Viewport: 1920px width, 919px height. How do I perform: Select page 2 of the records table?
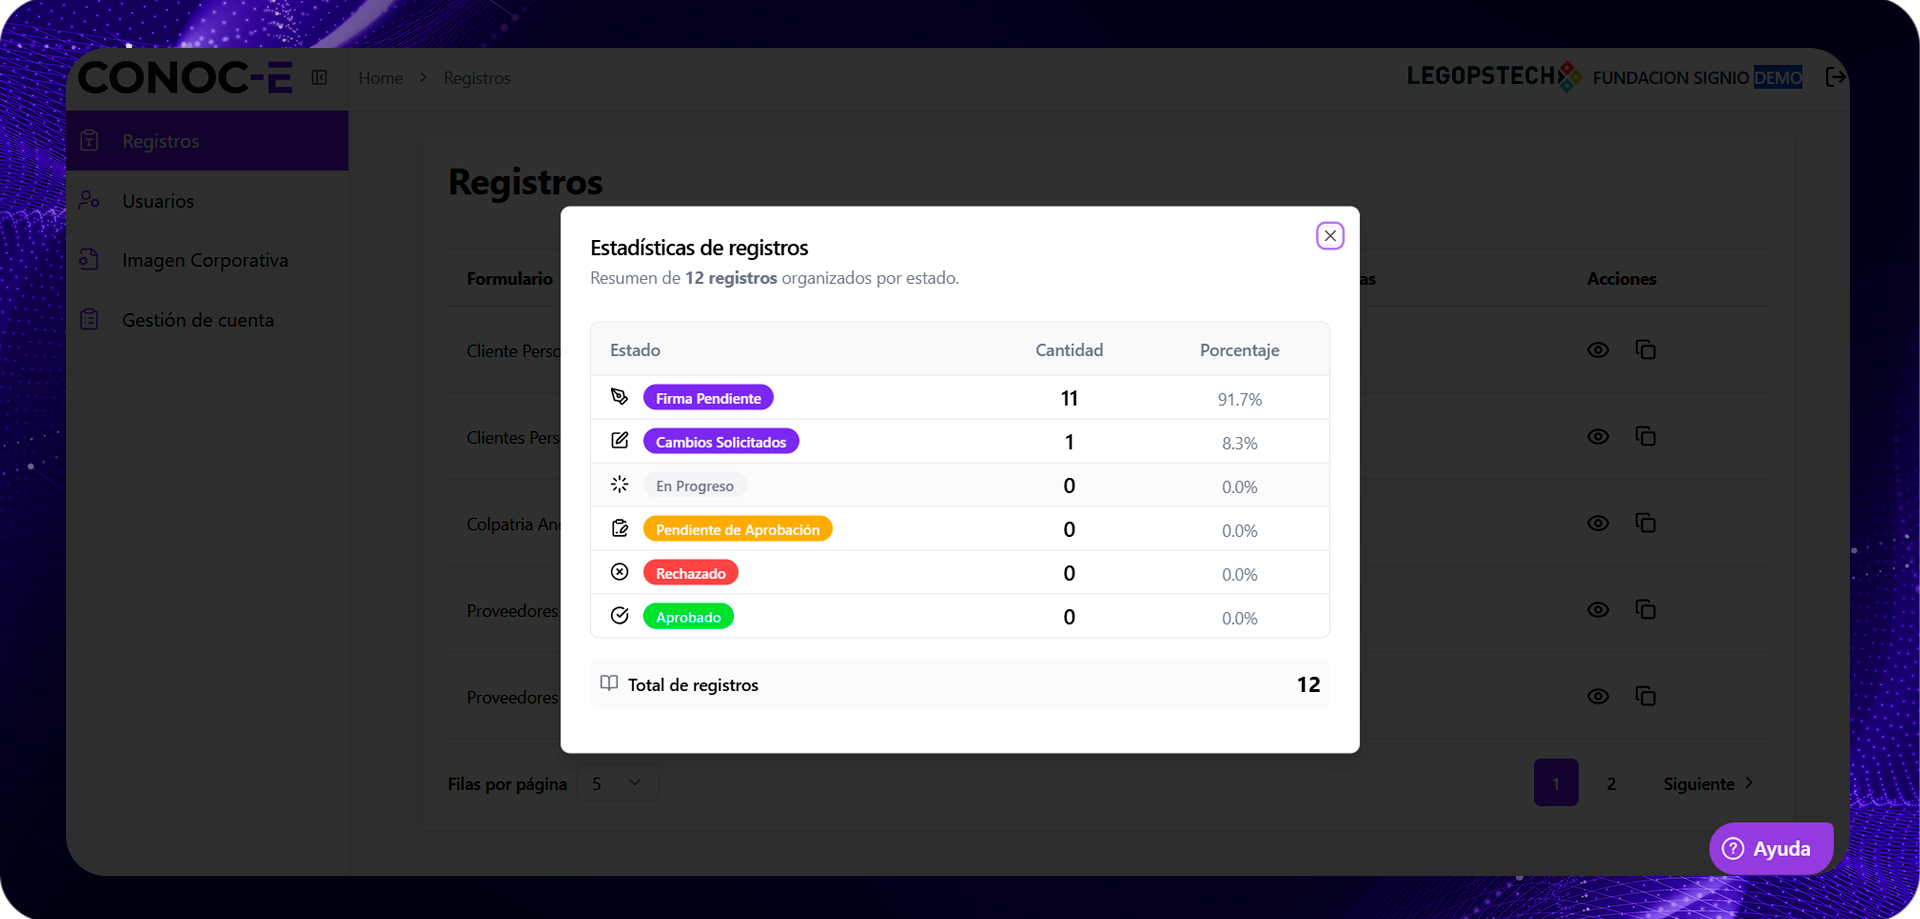[x=1611, y=784]
